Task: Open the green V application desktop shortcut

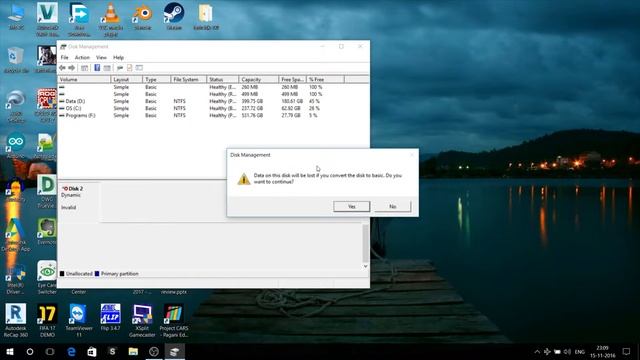Action: pyautogui.click(x=47, y=19)
